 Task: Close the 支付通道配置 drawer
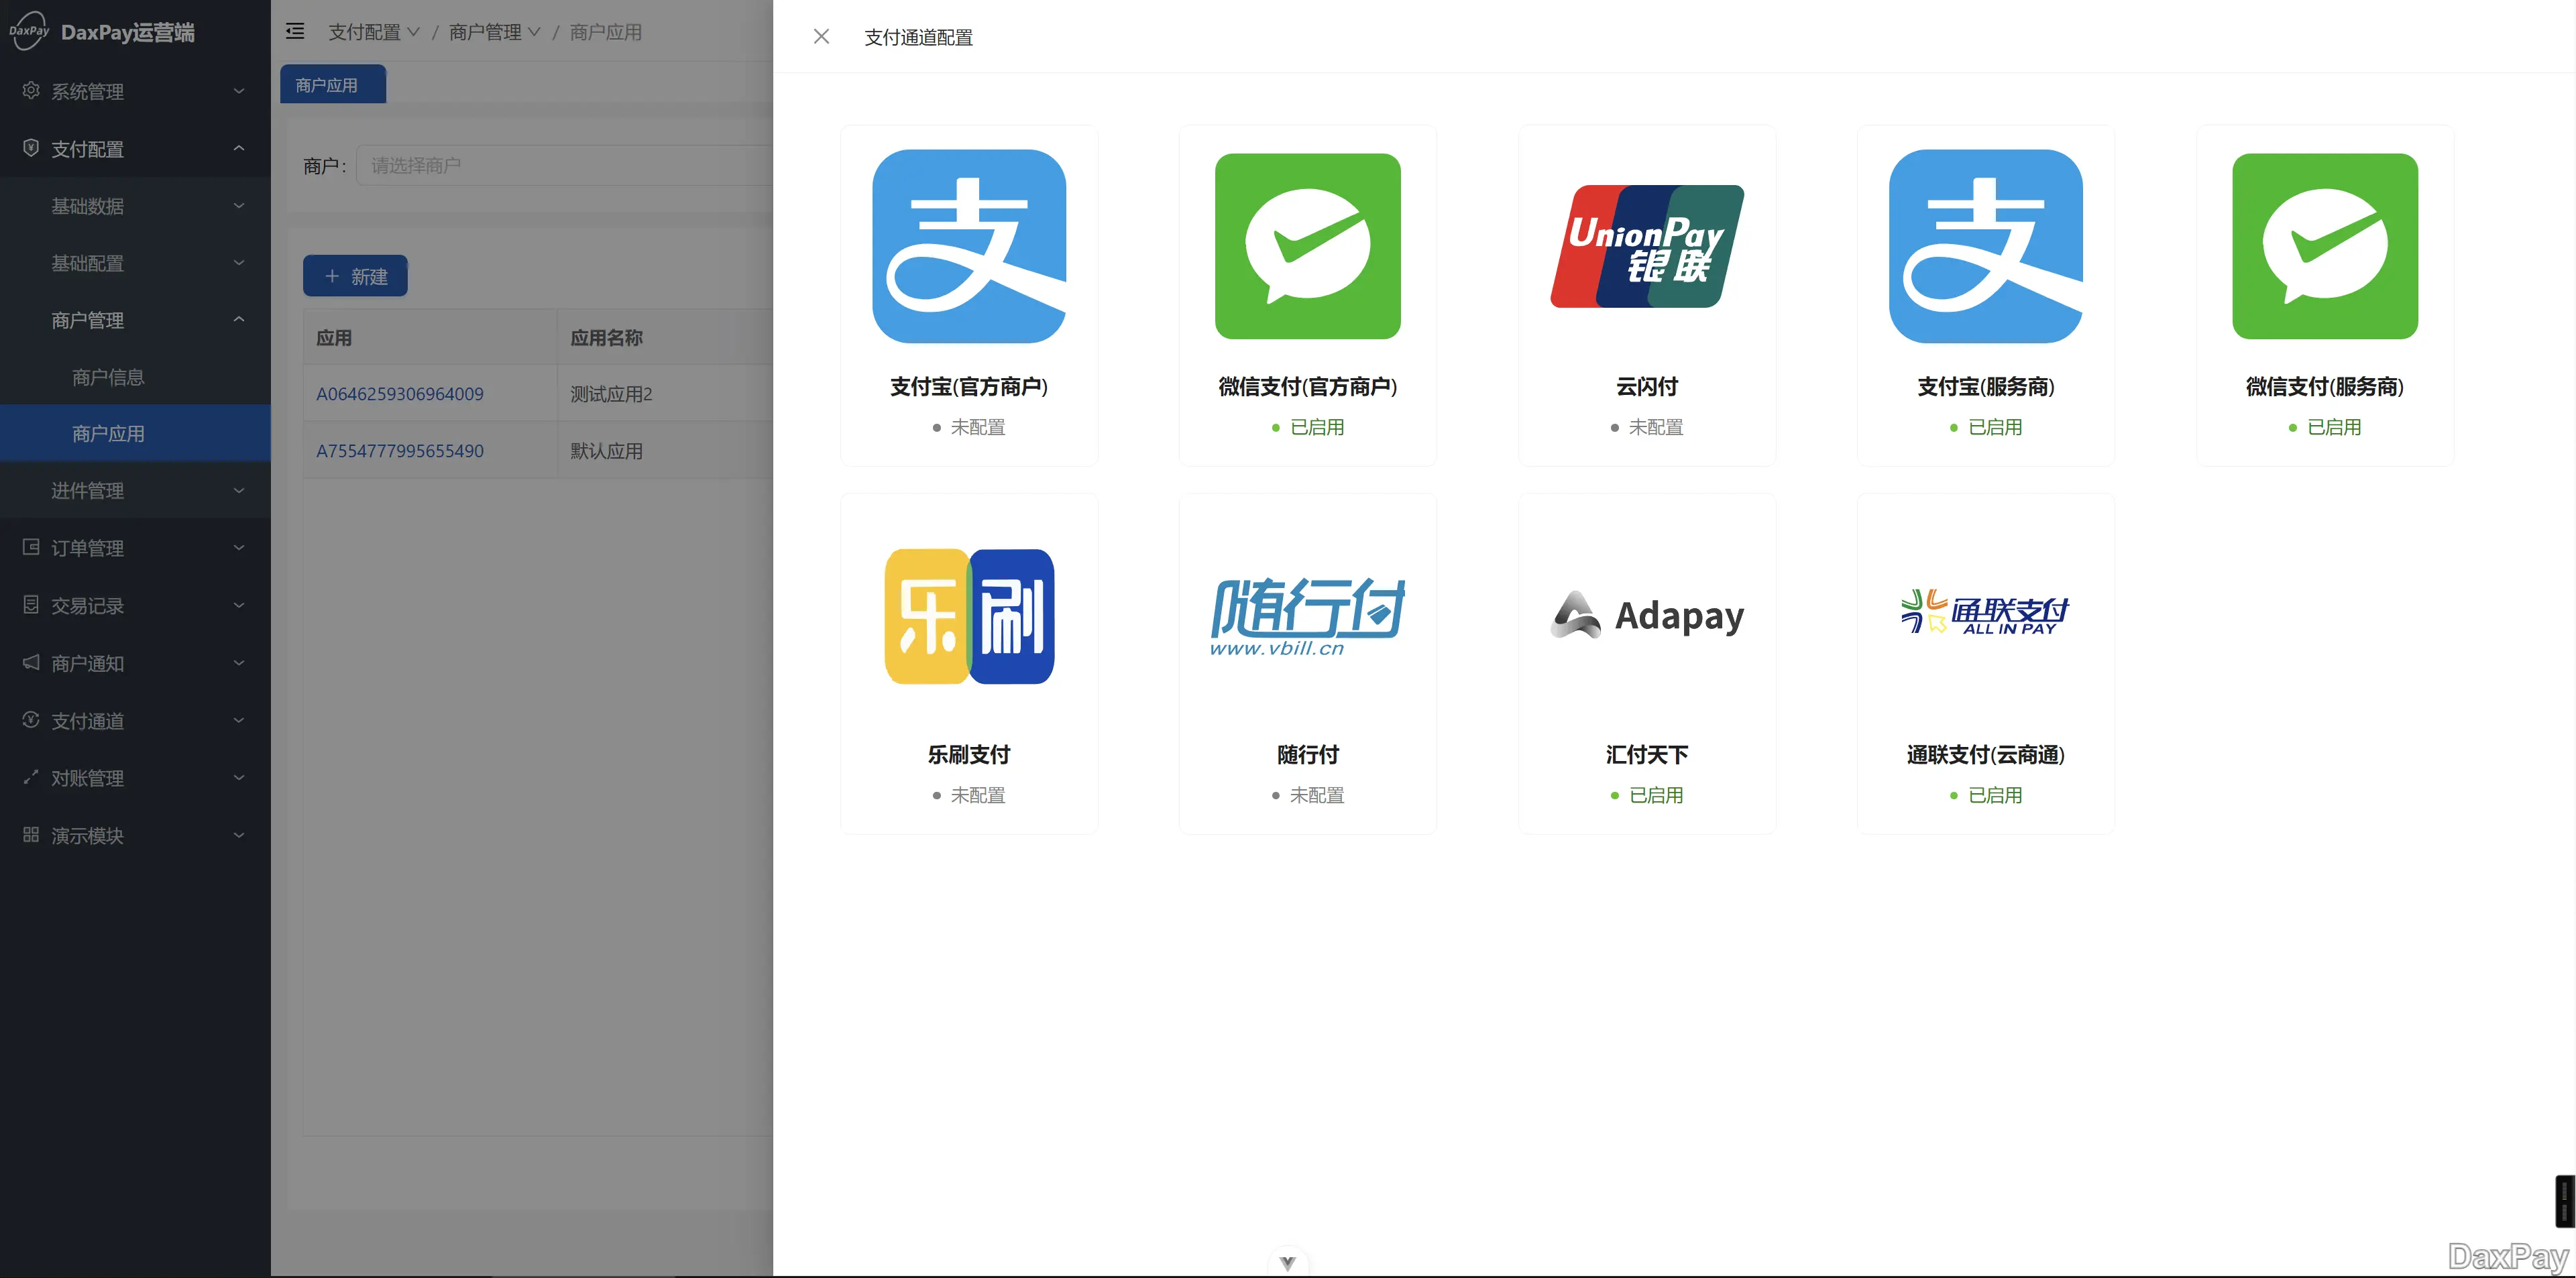pyautogui.click(x=821, y=37)
